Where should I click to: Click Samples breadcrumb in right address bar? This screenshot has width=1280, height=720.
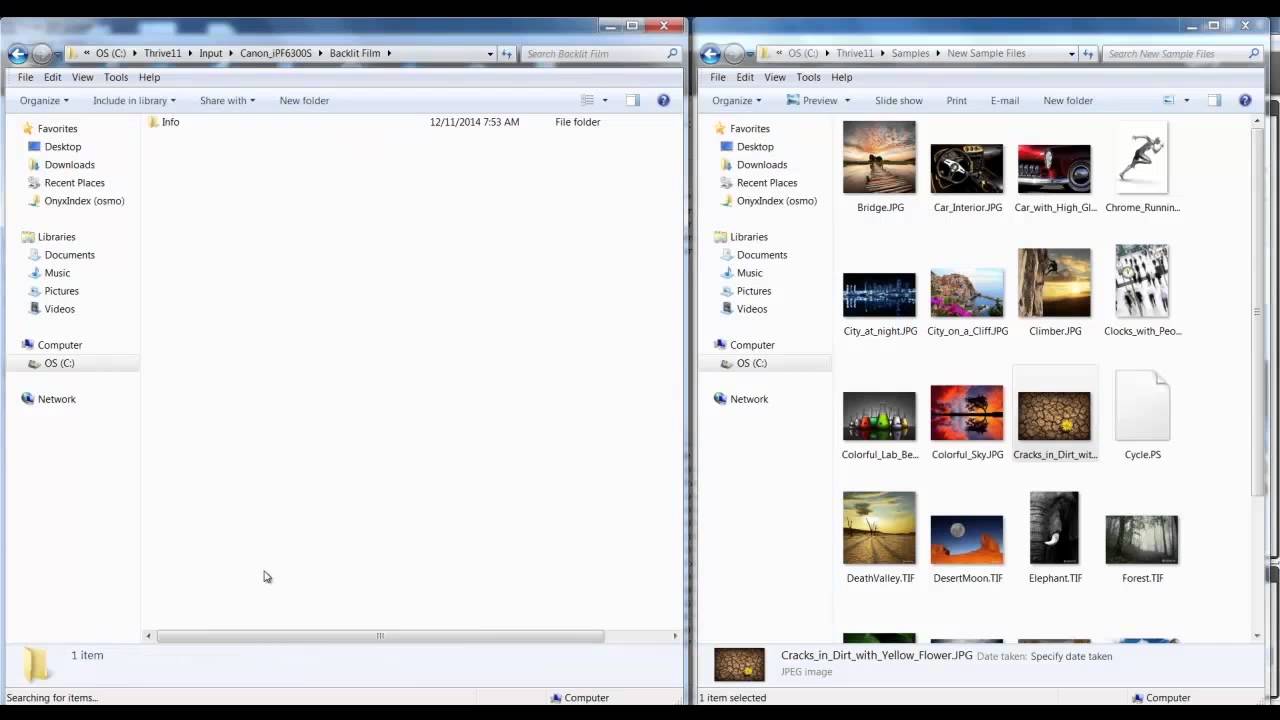pyautogui.click(x=910, y=54)
